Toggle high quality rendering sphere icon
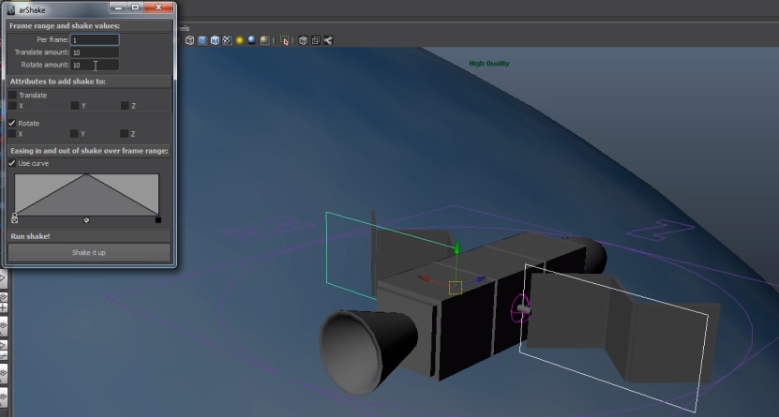 tap(265, 41)
